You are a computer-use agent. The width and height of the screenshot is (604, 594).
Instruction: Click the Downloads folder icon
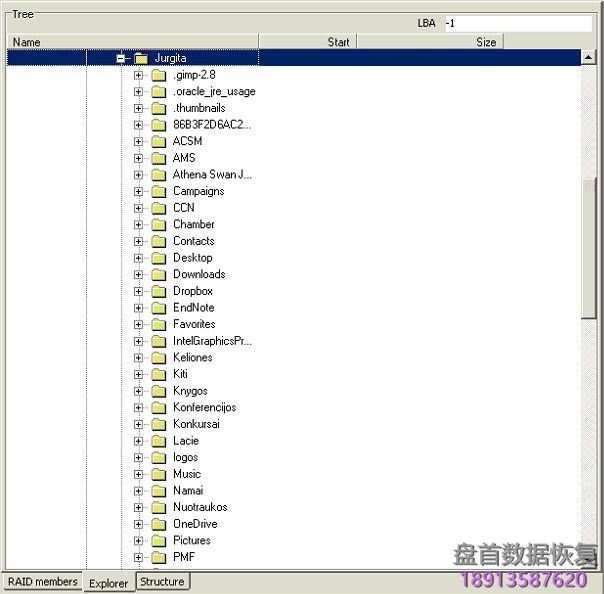pyautogui.click(x=158, y=274)
